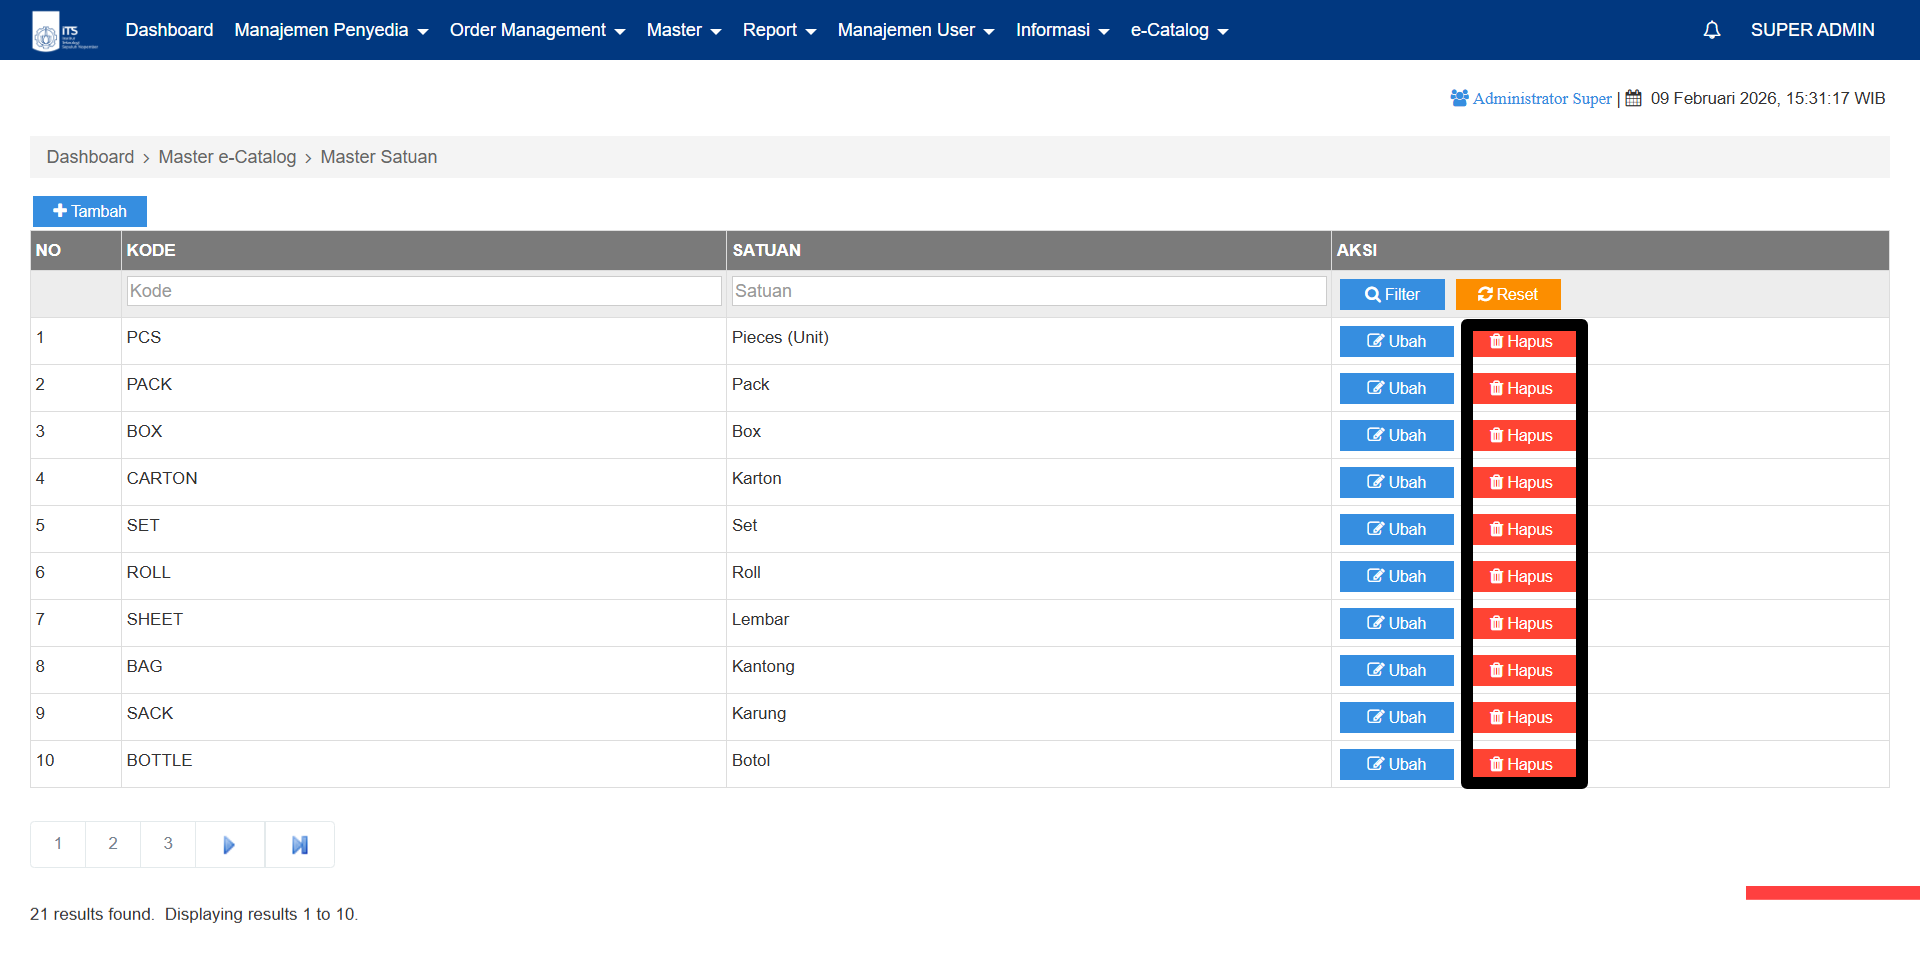Viewport: 1920px width, 976px height.
Task: Click the notification bell icon
Action: coord(1712,30)
